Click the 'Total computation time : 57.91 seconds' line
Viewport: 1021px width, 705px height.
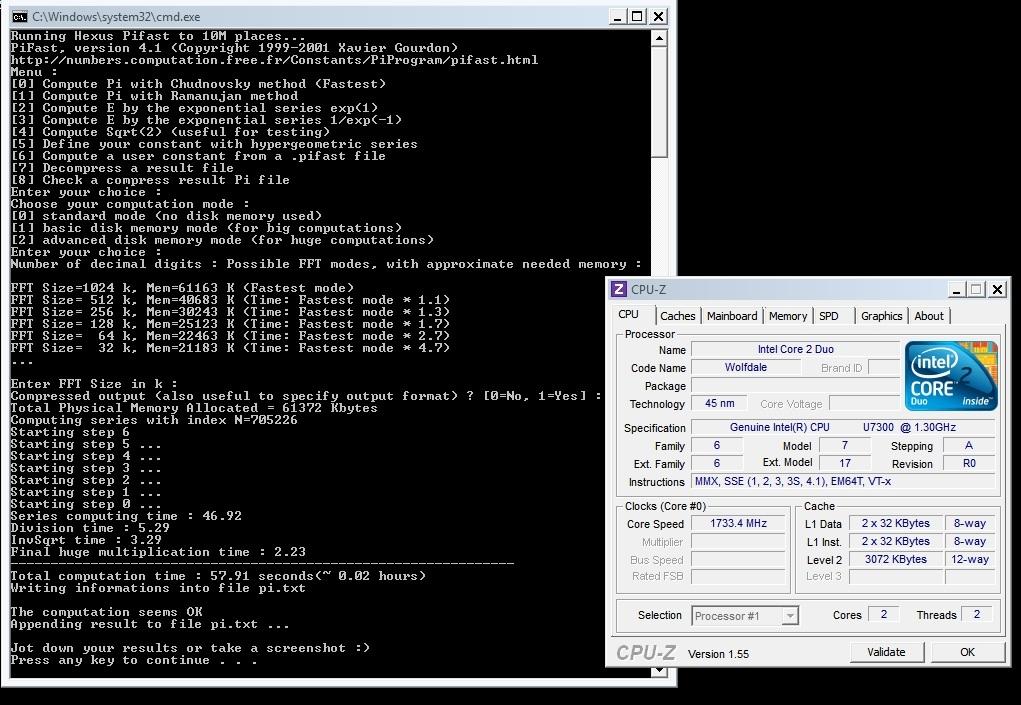click(218, 576)
